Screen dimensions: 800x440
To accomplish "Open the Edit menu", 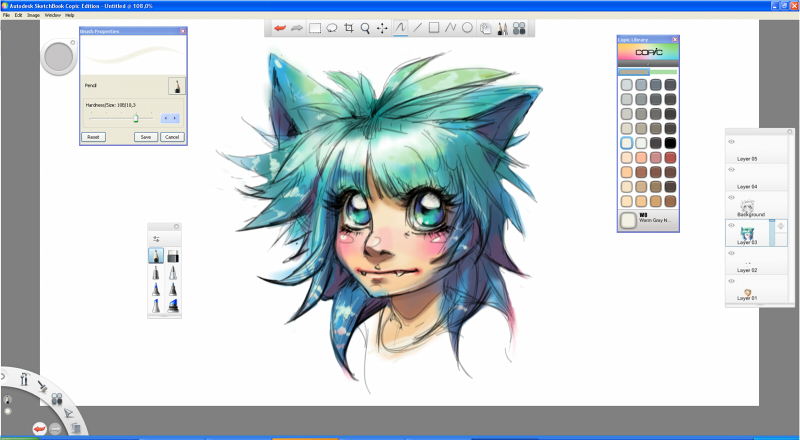I will pos(18,15).
